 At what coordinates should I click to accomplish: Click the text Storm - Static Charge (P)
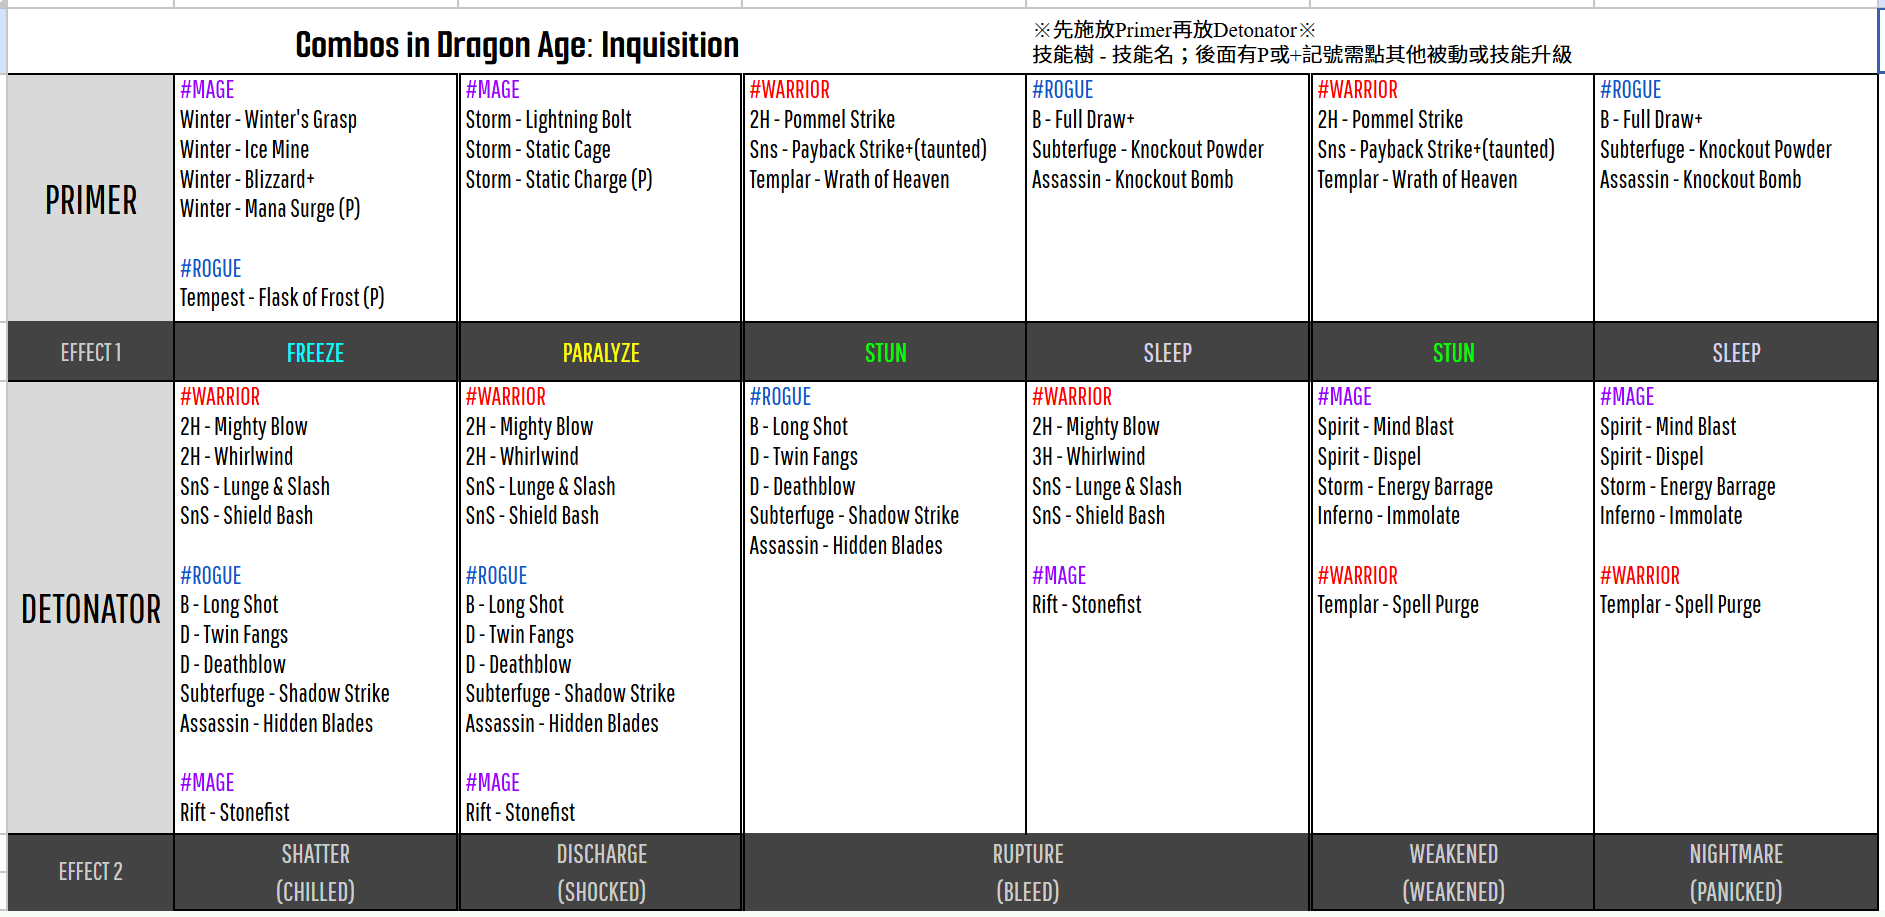click(x=559, y=180)
